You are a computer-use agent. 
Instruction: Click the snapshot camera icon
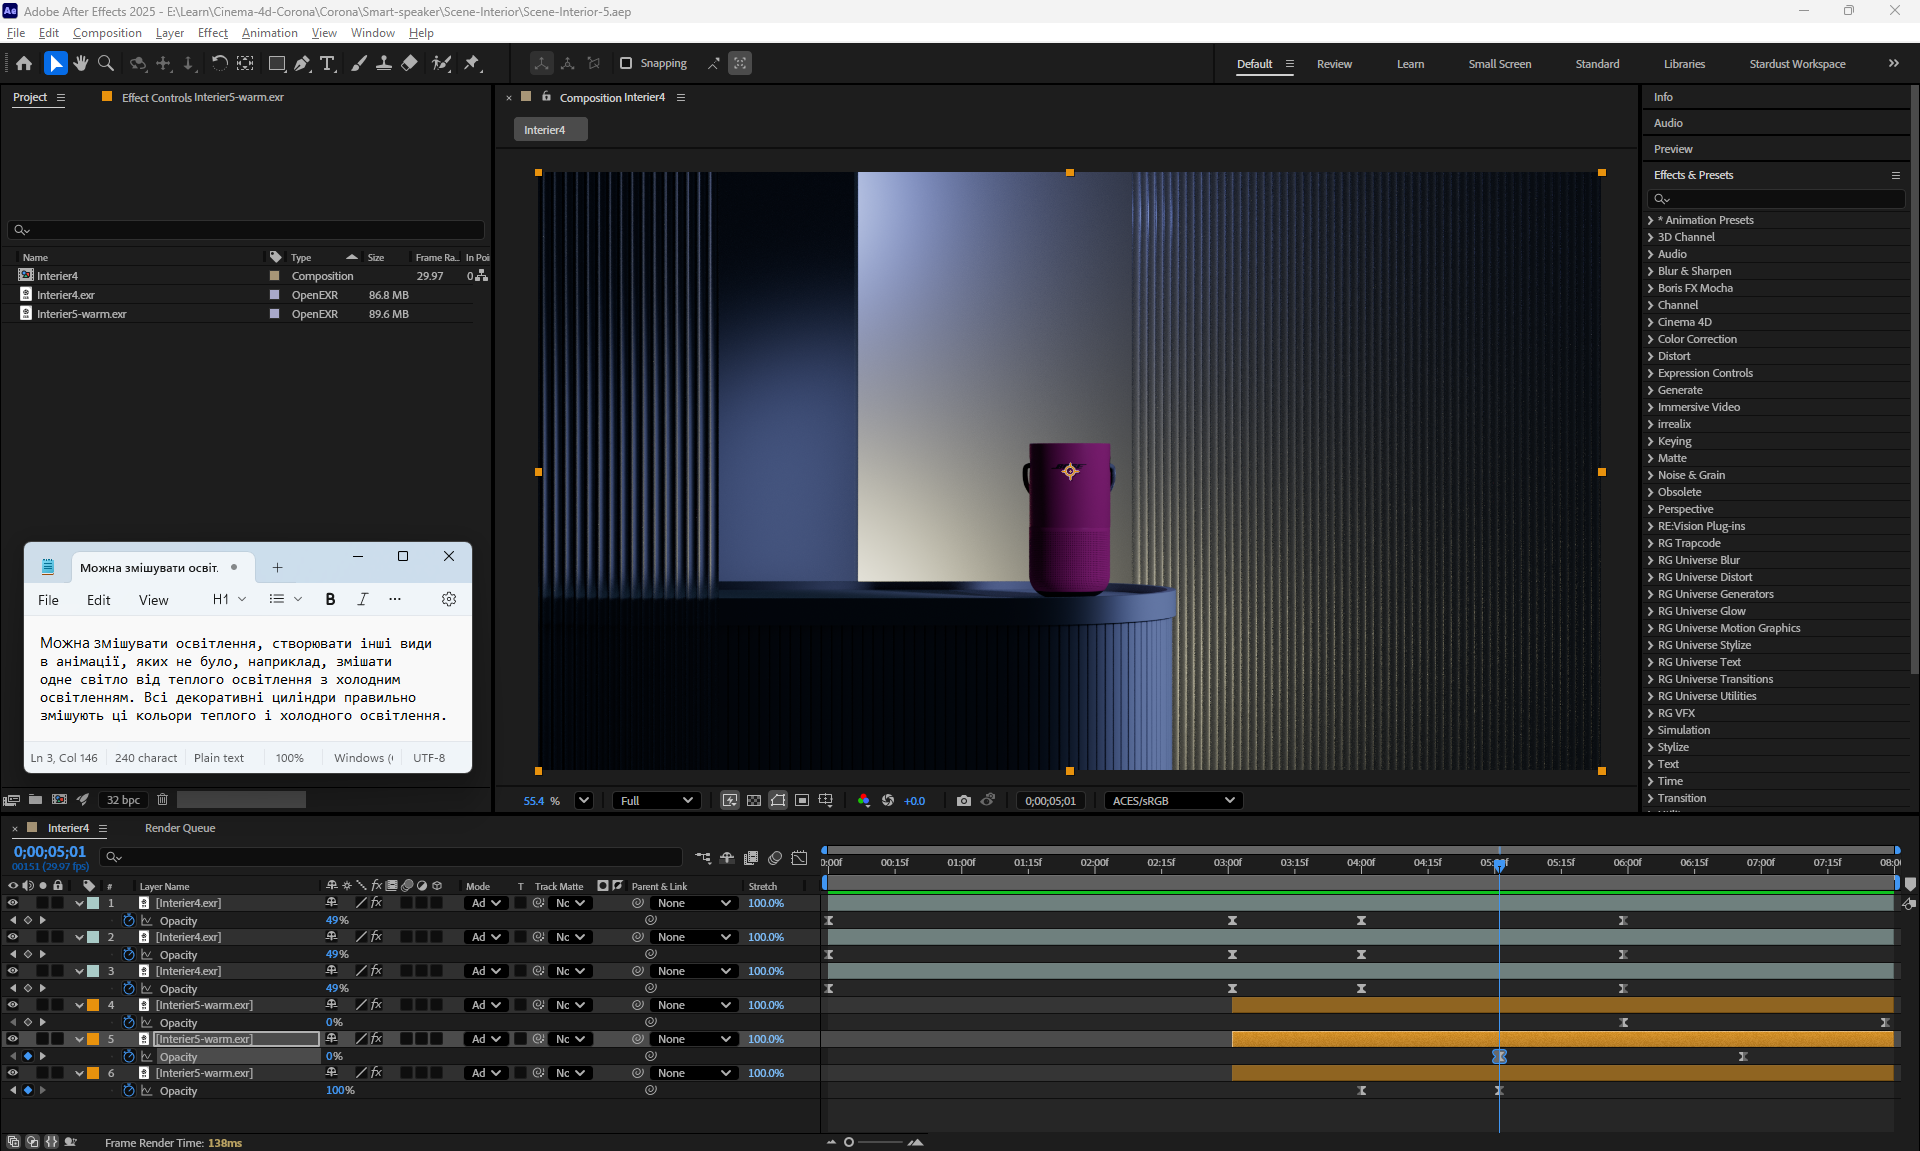963,801
